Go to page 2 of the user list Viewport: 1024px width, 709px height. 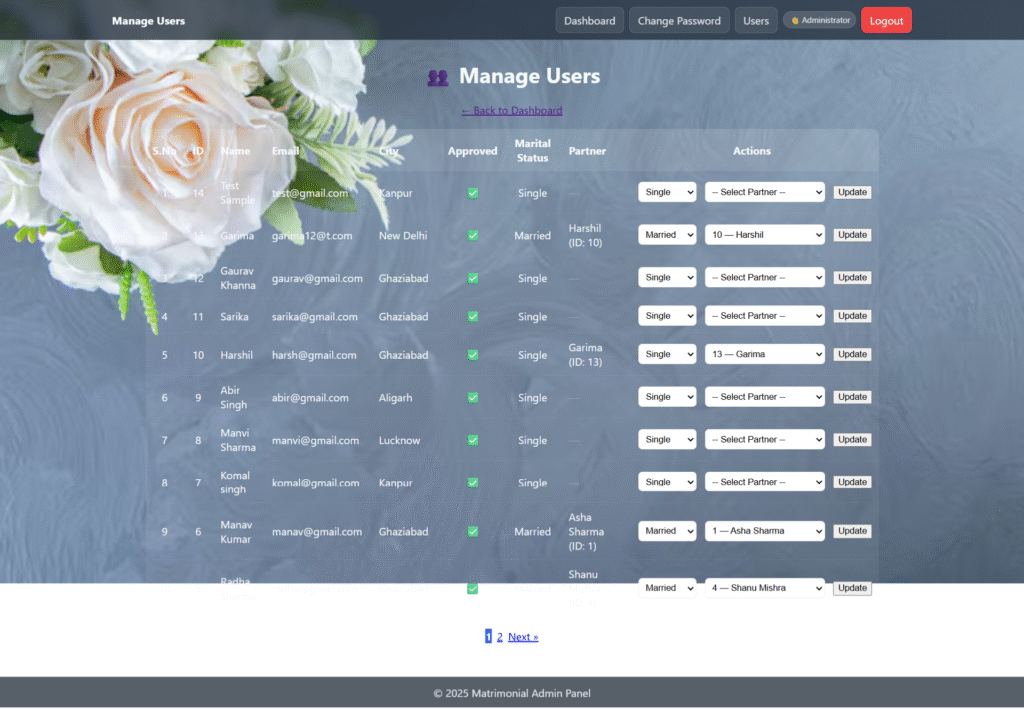(499, 636)
